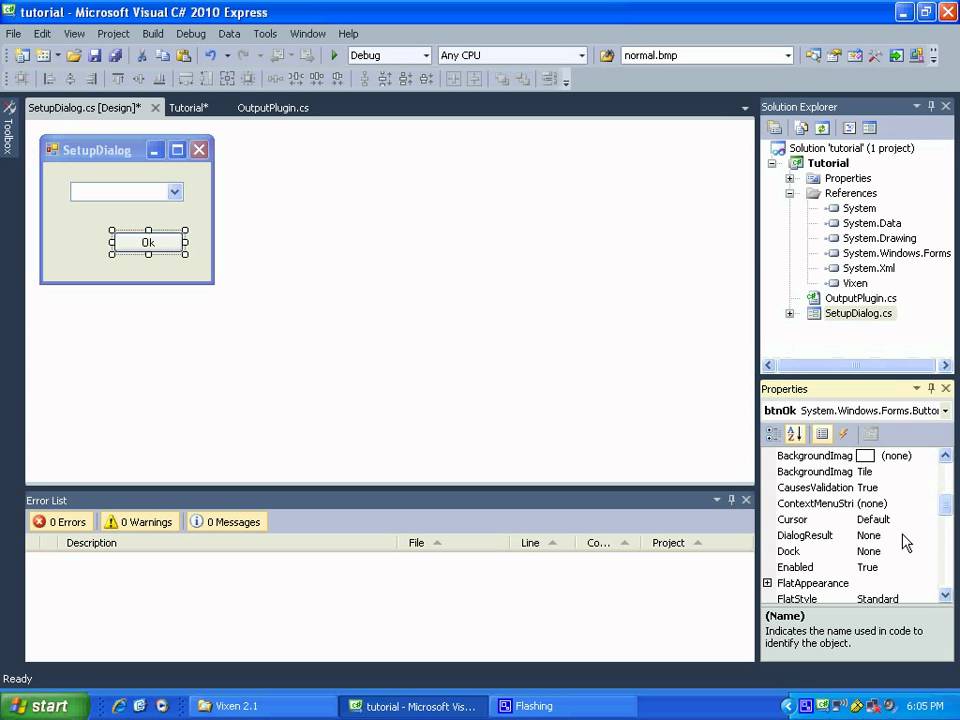Click the Solution Explorer horizontal scroll right arrow

[x=945, y=366]
